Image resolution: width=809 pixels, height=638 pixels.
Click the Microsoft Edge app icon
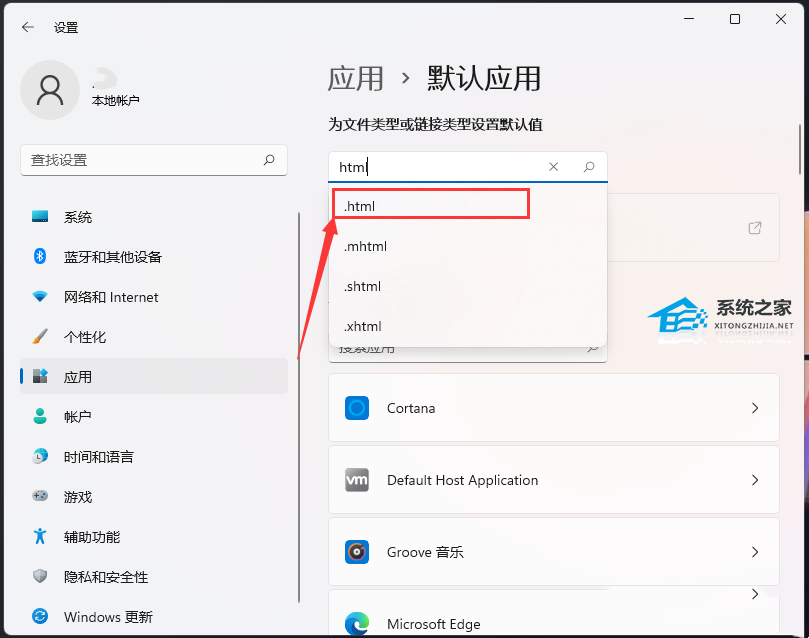coord(357,624)
